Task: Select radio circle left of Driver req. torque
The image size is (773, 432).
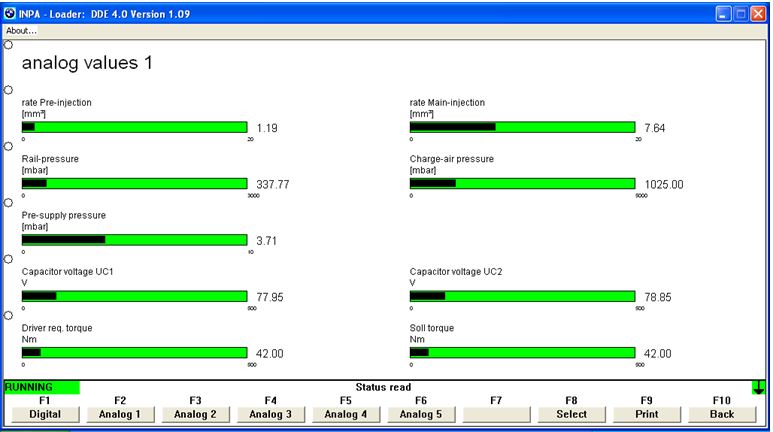Action: point(8,314)
